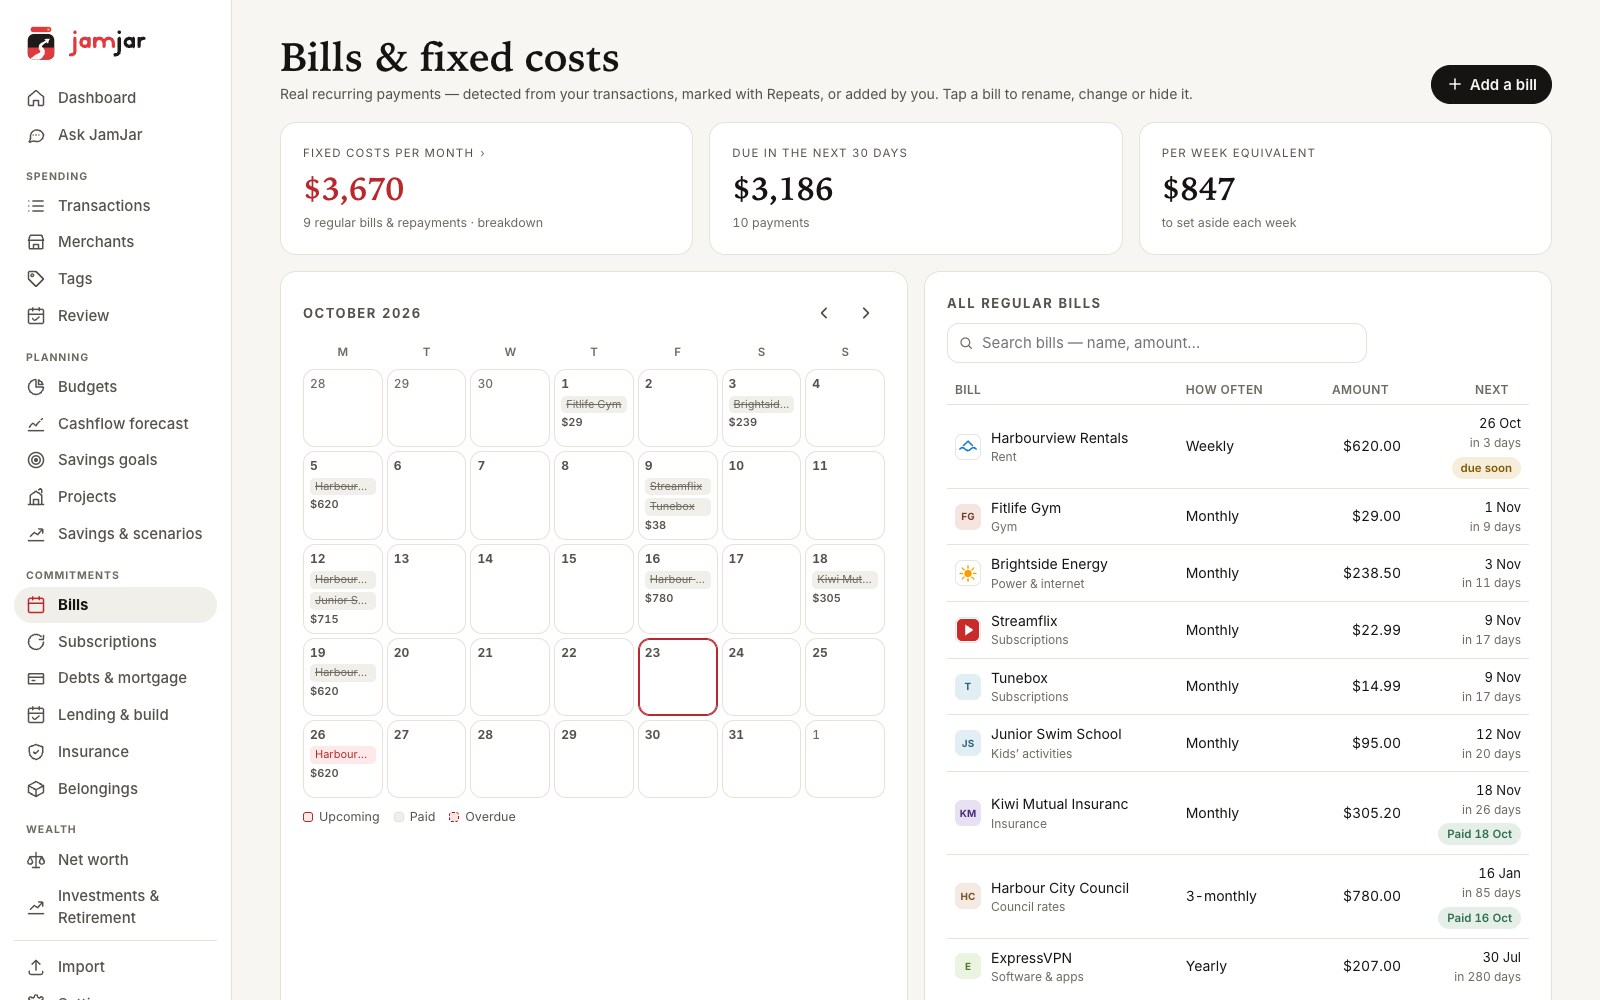Click the Search bills input field
This screenshot has width=1600, height=1000.
pos(1156,343)
